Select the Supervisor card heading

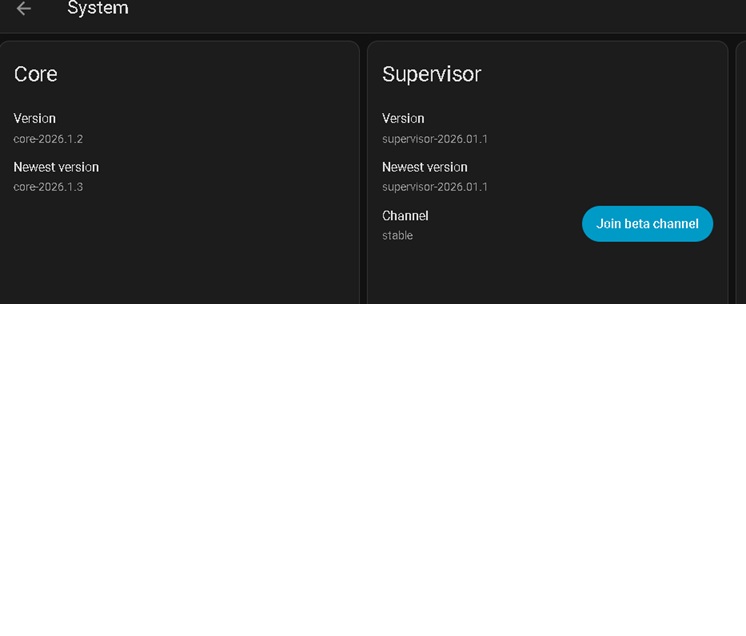click(431, 74)
